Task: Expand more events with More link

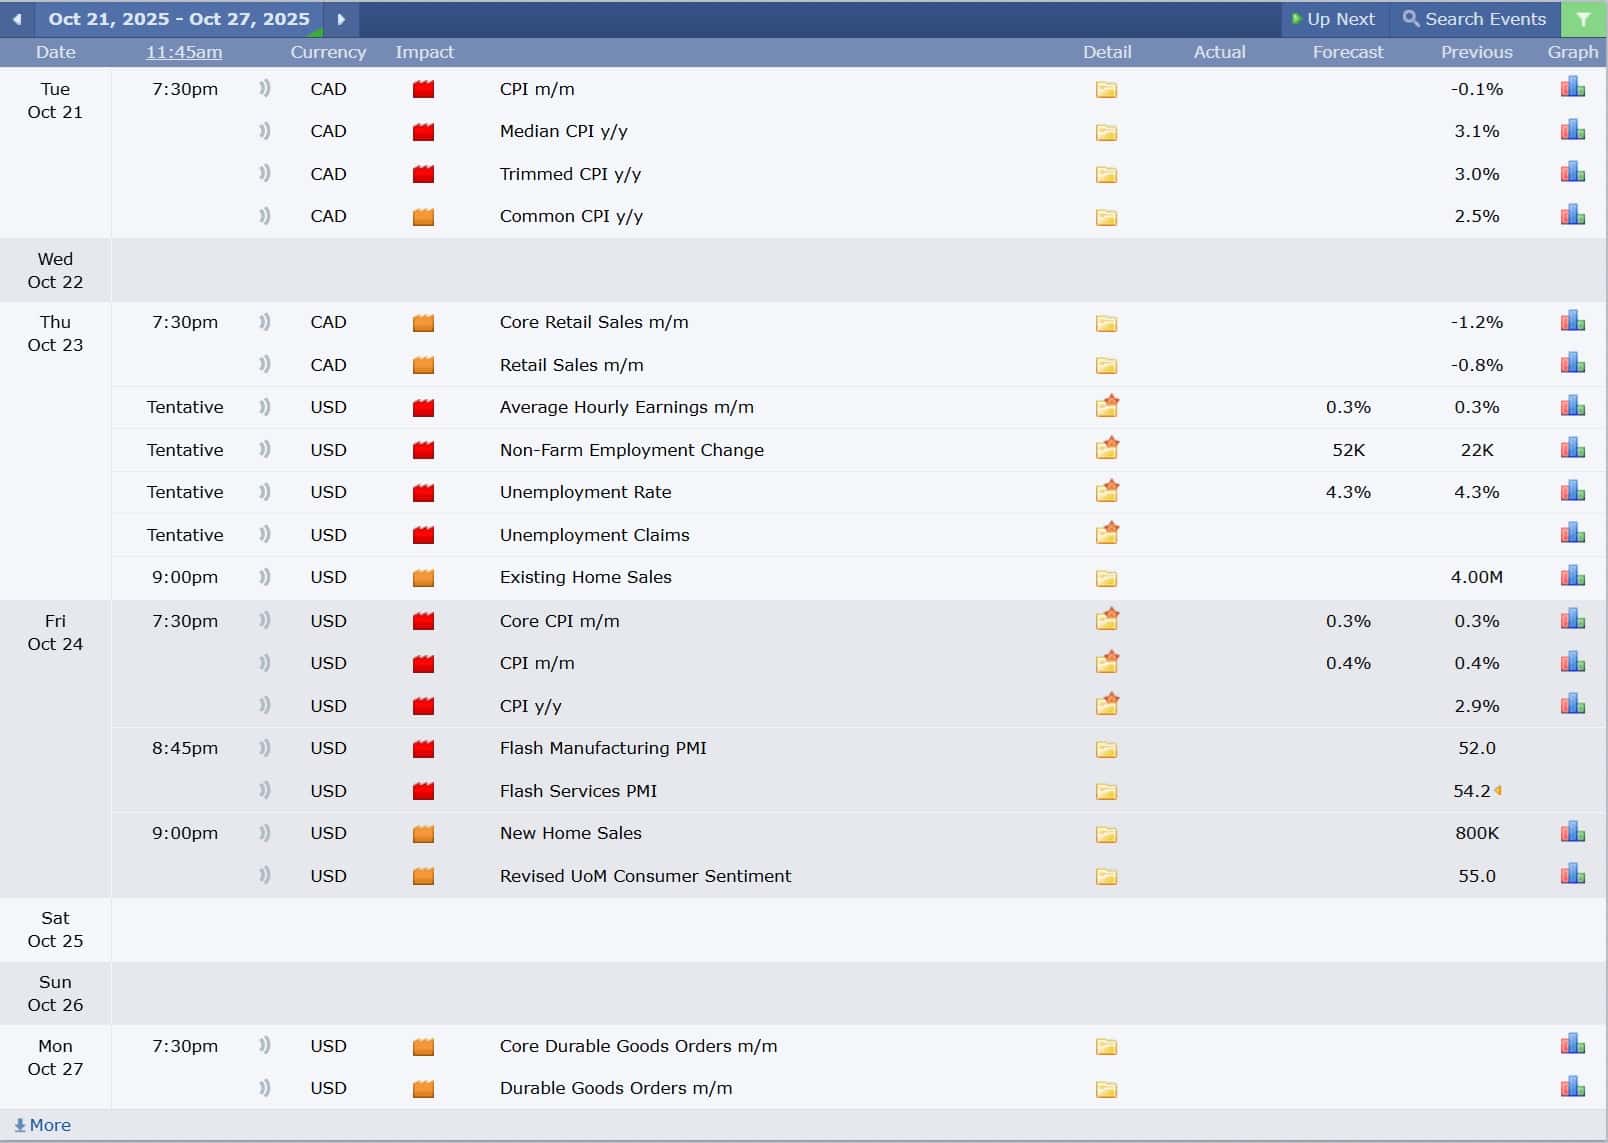Action: tap(43, 1125)
